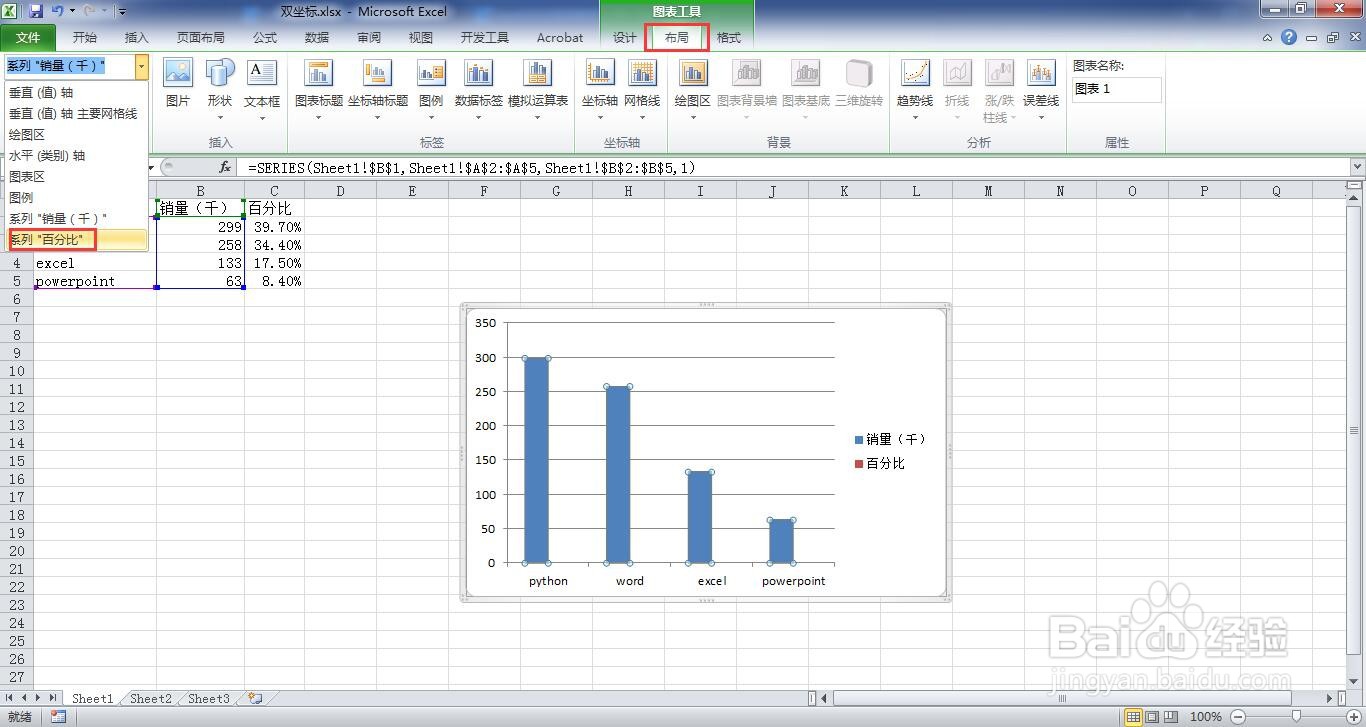Click the zoom slider handle

pos(1297,717)
